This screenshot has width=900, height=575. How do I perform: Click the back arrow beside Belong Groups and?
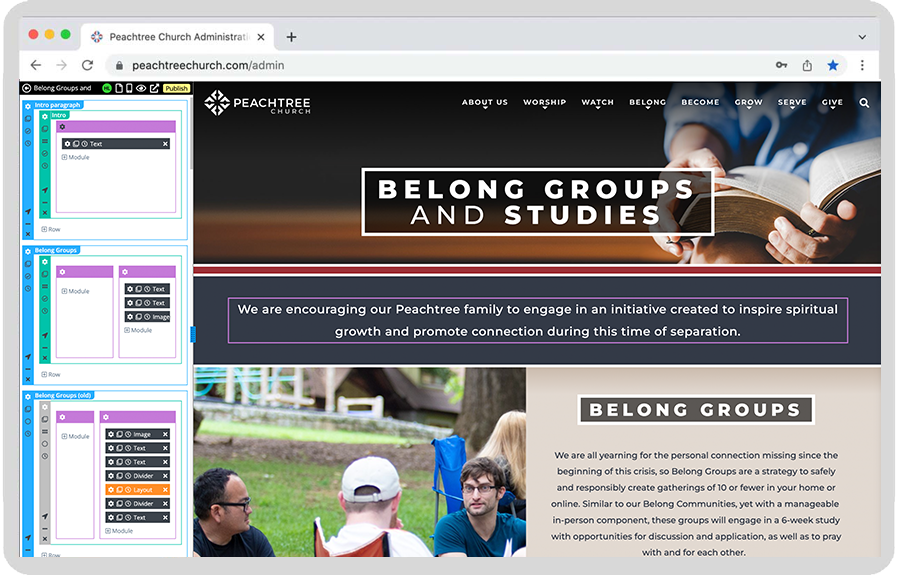click(x=26, y=88)
